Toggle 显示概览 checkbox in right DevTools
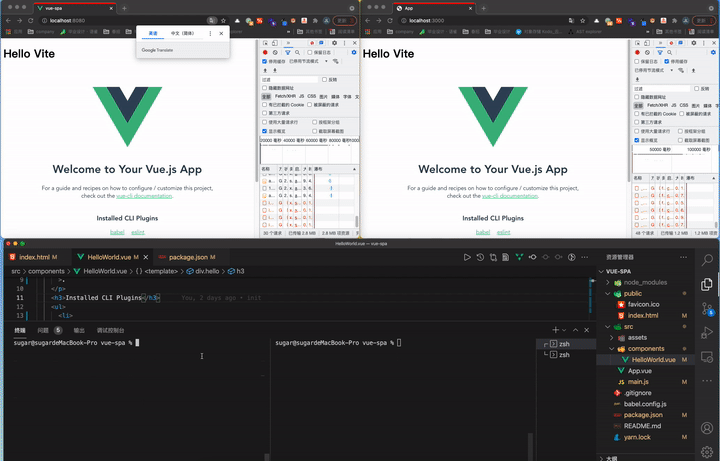 click(637, 140)
